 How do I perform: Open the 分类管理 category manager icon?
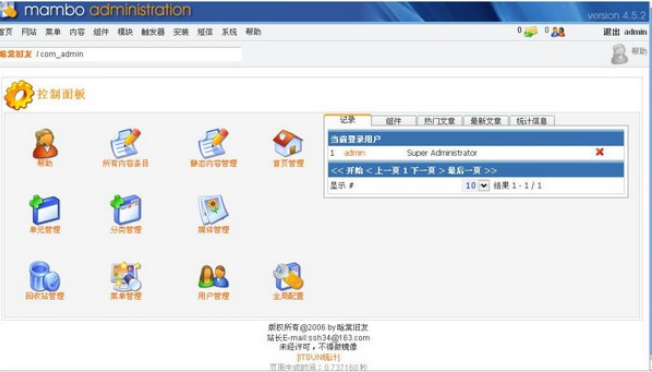126,210
